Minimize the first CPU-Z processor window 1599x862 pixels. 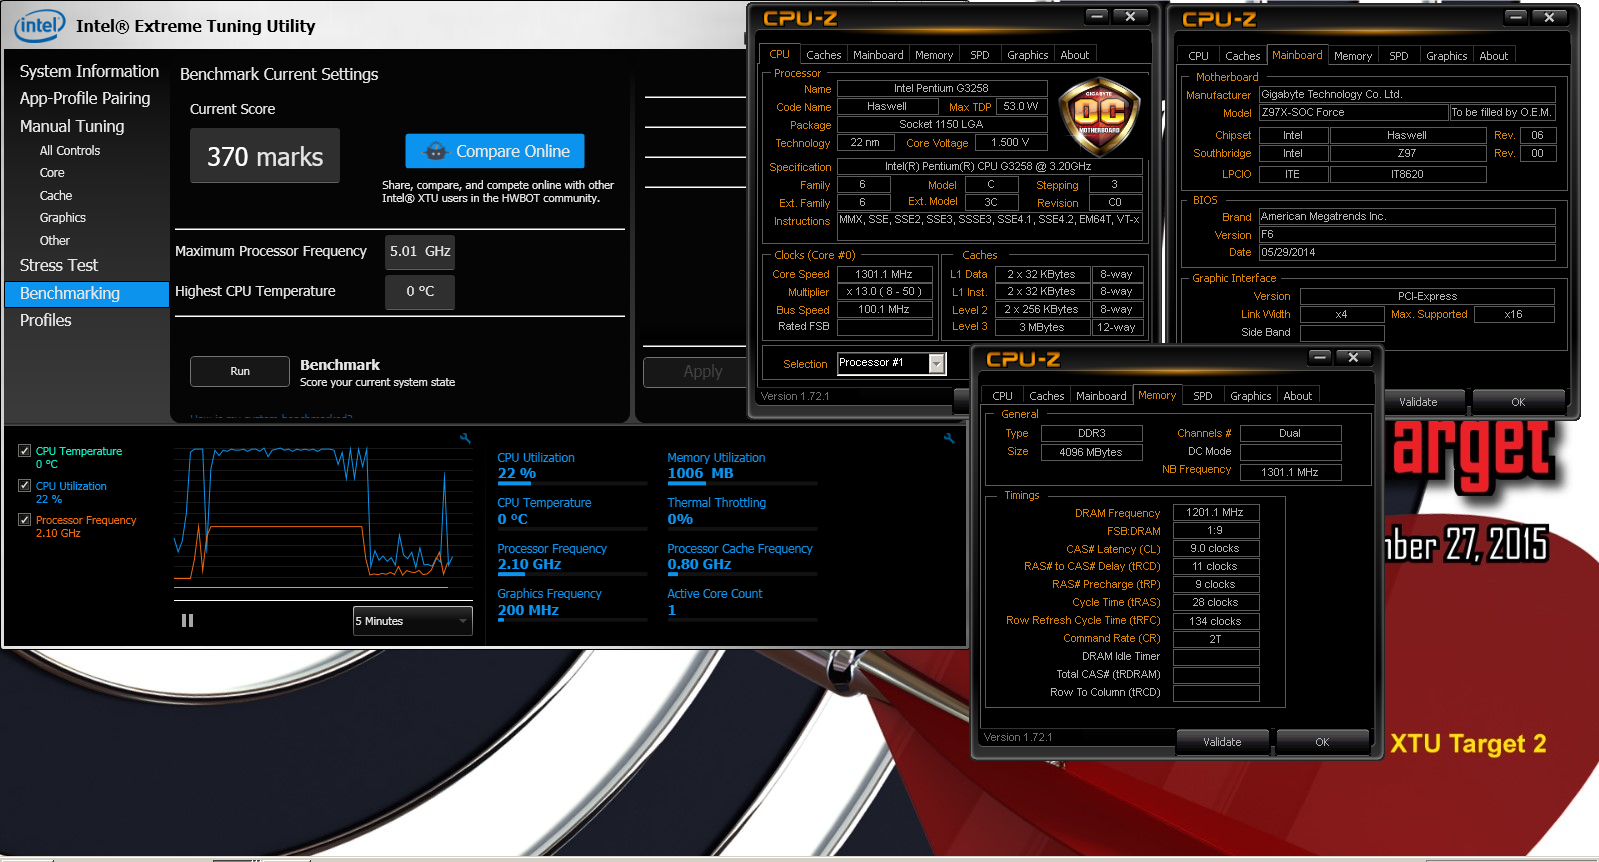click(x=1097, y=16)
